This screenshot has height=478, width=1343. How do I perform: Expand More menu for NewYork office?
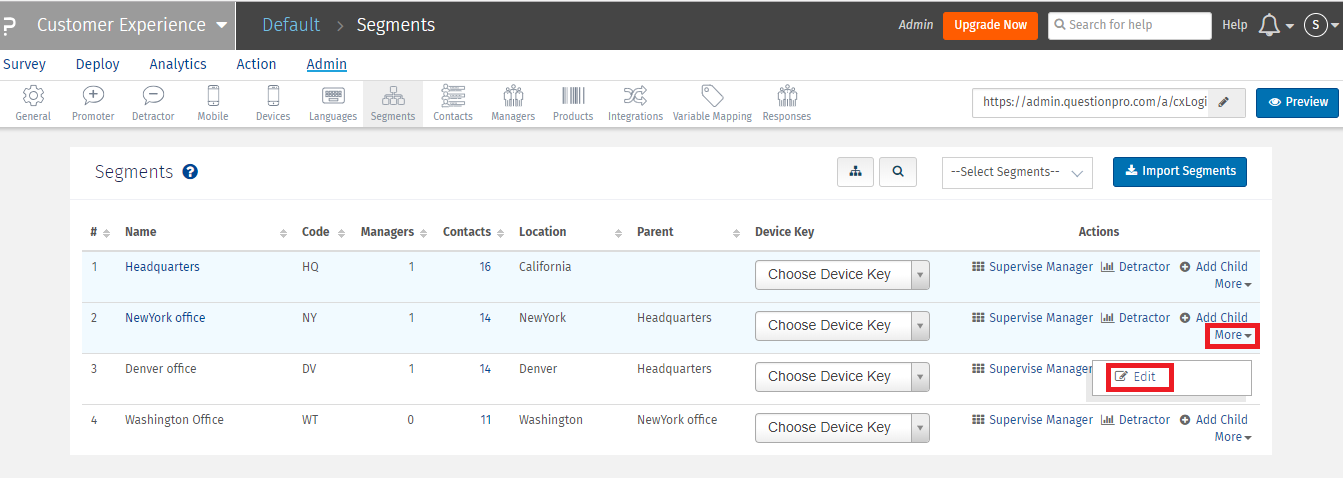(x=1232, y=336)
